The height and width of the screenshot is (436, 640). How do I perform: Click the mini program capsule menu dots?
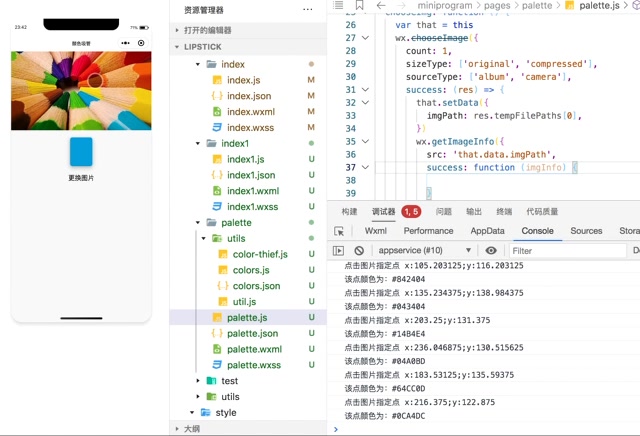coord(125,44)
